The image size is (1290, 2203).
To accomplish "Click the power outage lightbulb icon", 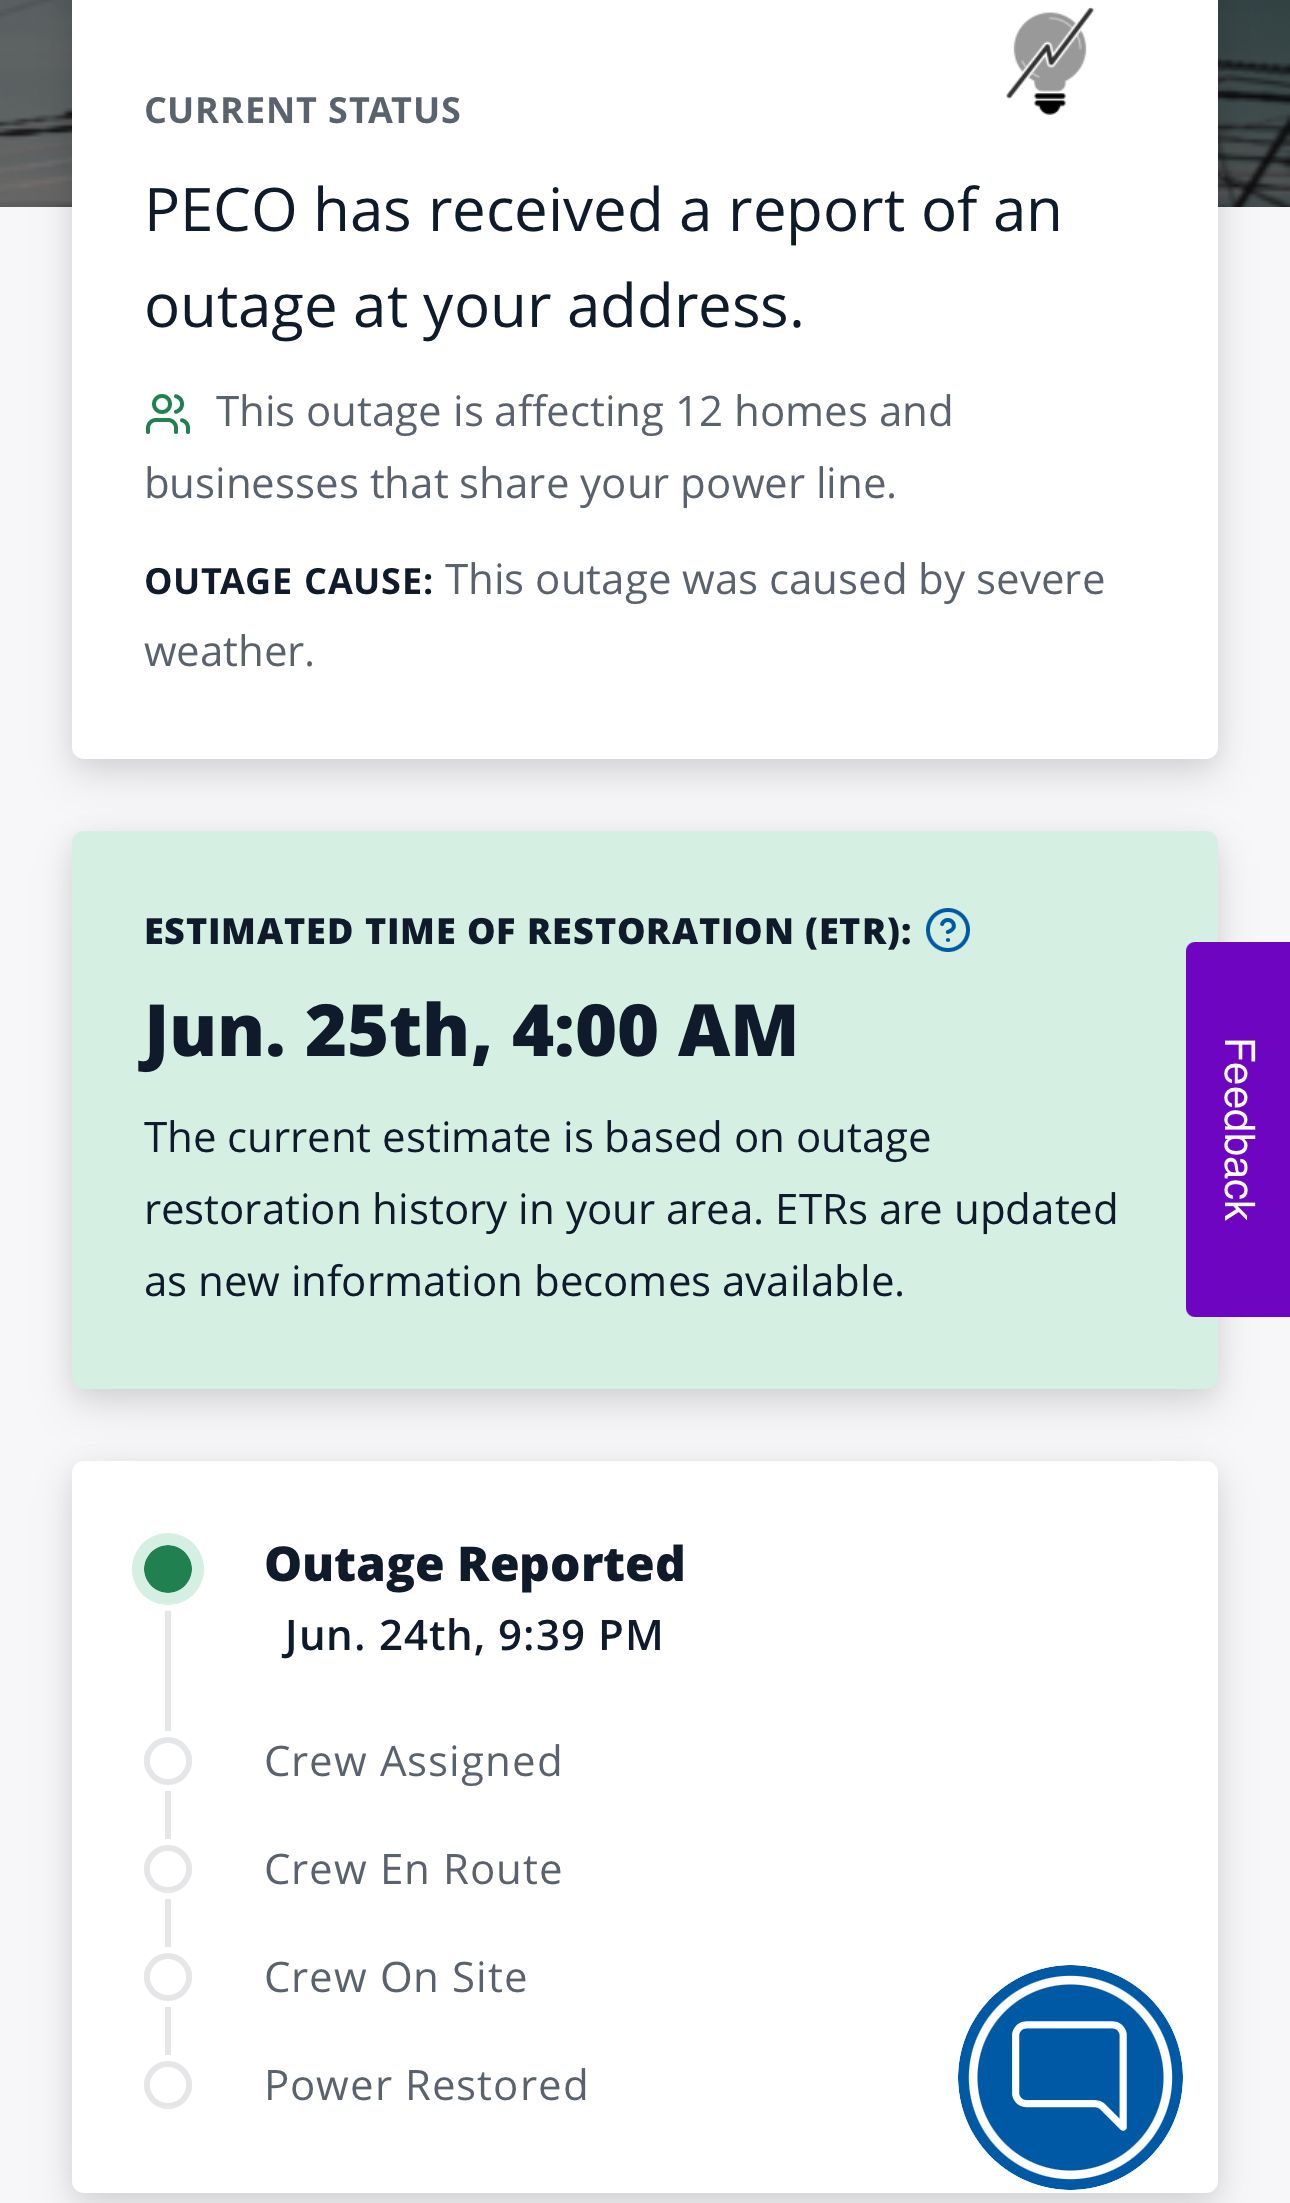I will pos(1049,62).
